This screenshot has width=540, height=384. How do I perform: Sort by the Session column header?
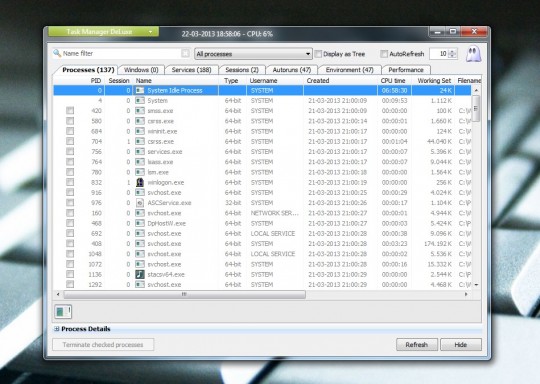(x=118, y=81)
